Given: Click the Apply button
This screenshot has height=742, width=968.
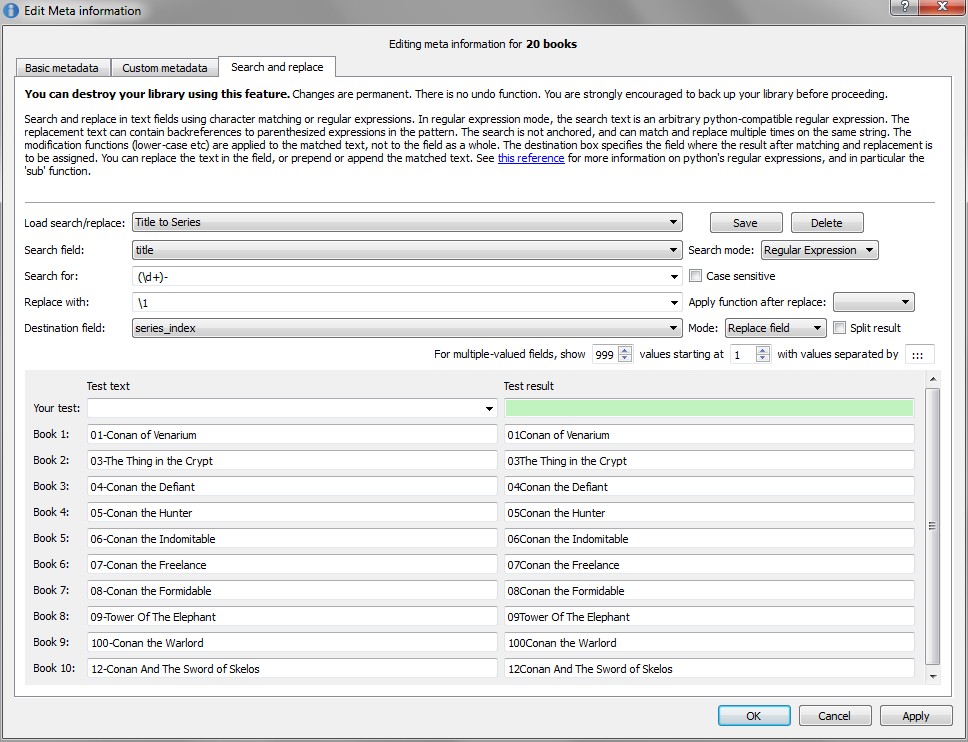Looking at the screenshot, I should [x=916, y=715].
